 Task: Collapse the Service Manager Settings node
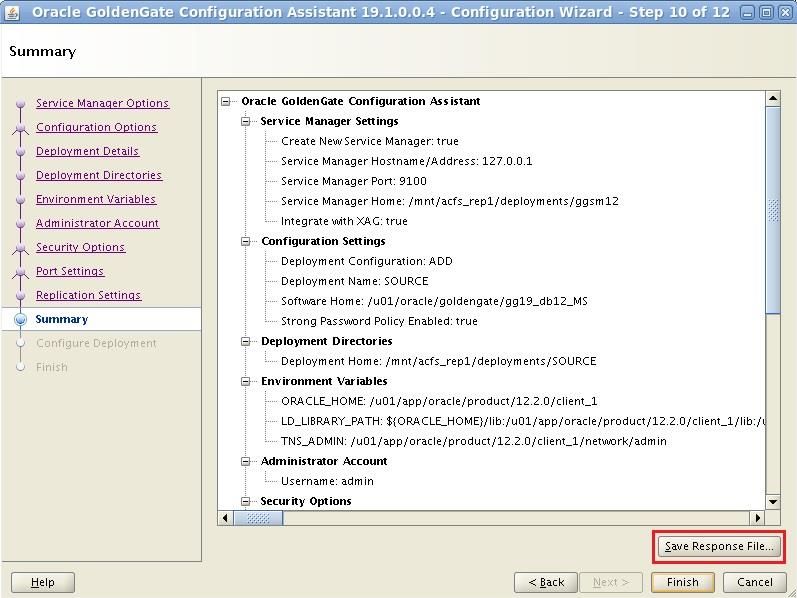246,122
